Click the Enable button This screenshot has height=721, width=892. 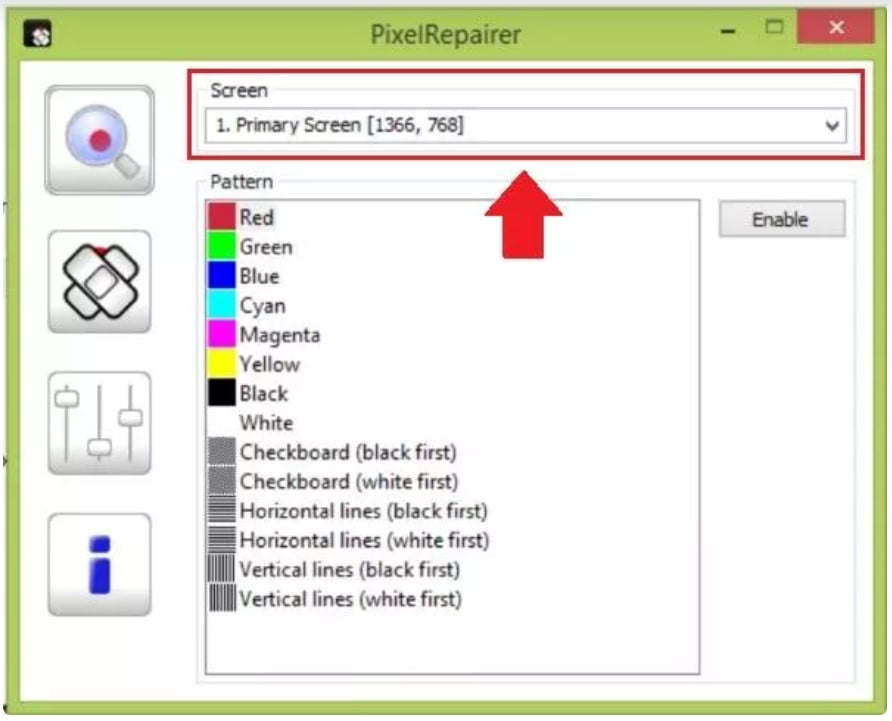pos(782,219)
